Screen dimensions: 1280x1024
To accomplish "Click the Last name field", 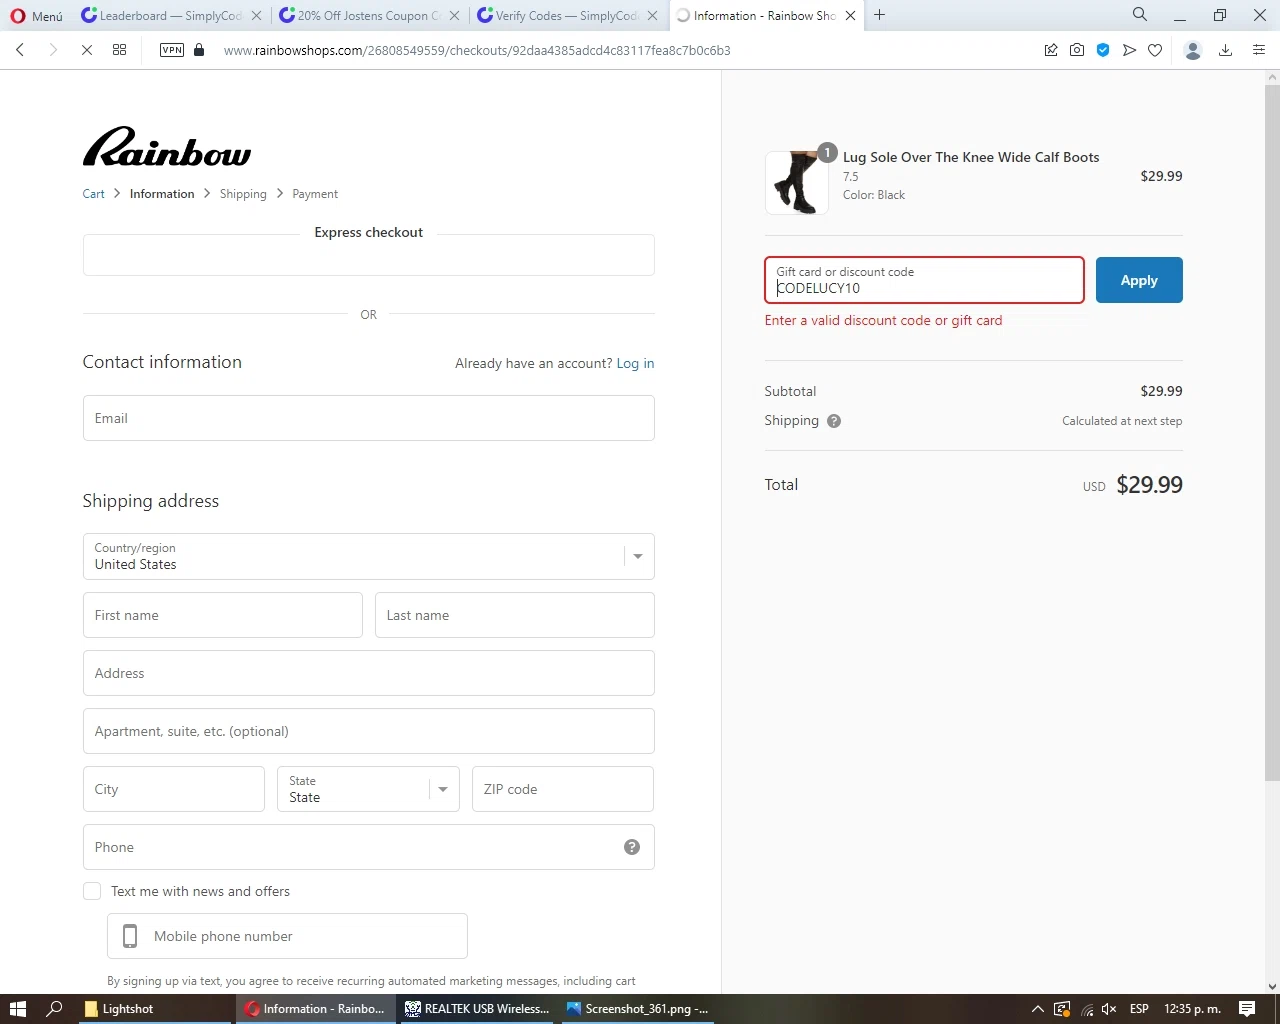I will 514,615.
